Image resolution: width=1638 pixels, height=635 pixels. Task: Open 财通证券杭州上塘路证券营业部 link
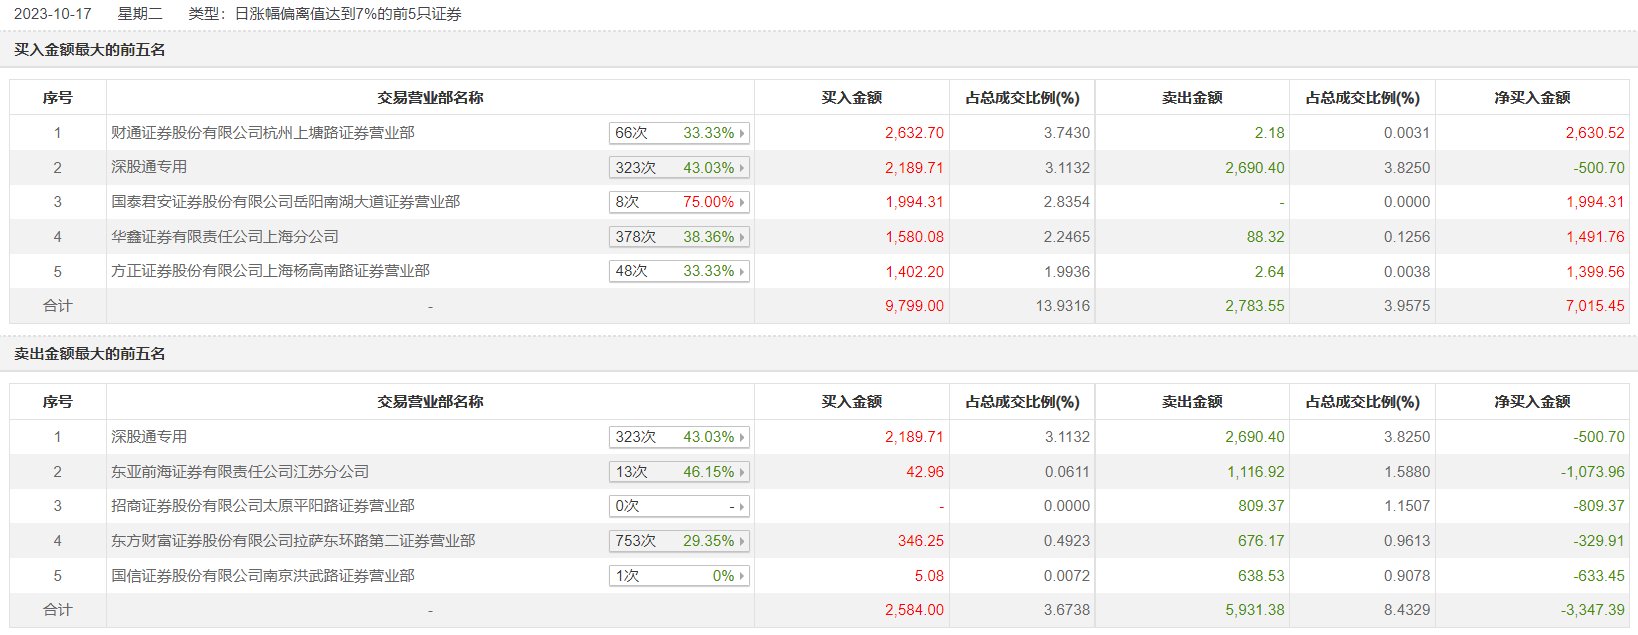tap(263, 133)
